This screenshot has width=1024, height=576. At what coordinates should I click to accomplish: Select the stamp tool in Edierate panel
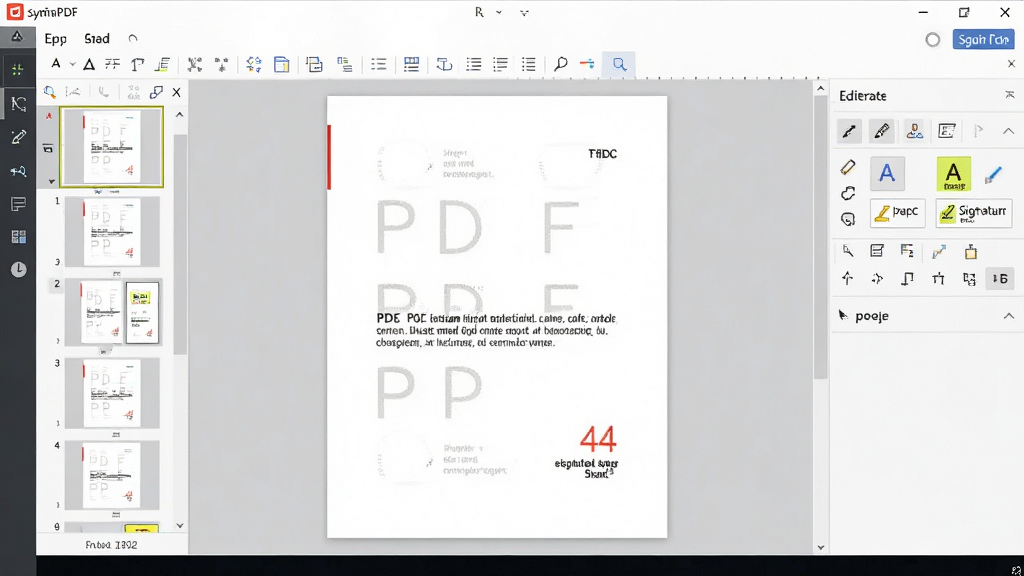click(x=914, y=131)
